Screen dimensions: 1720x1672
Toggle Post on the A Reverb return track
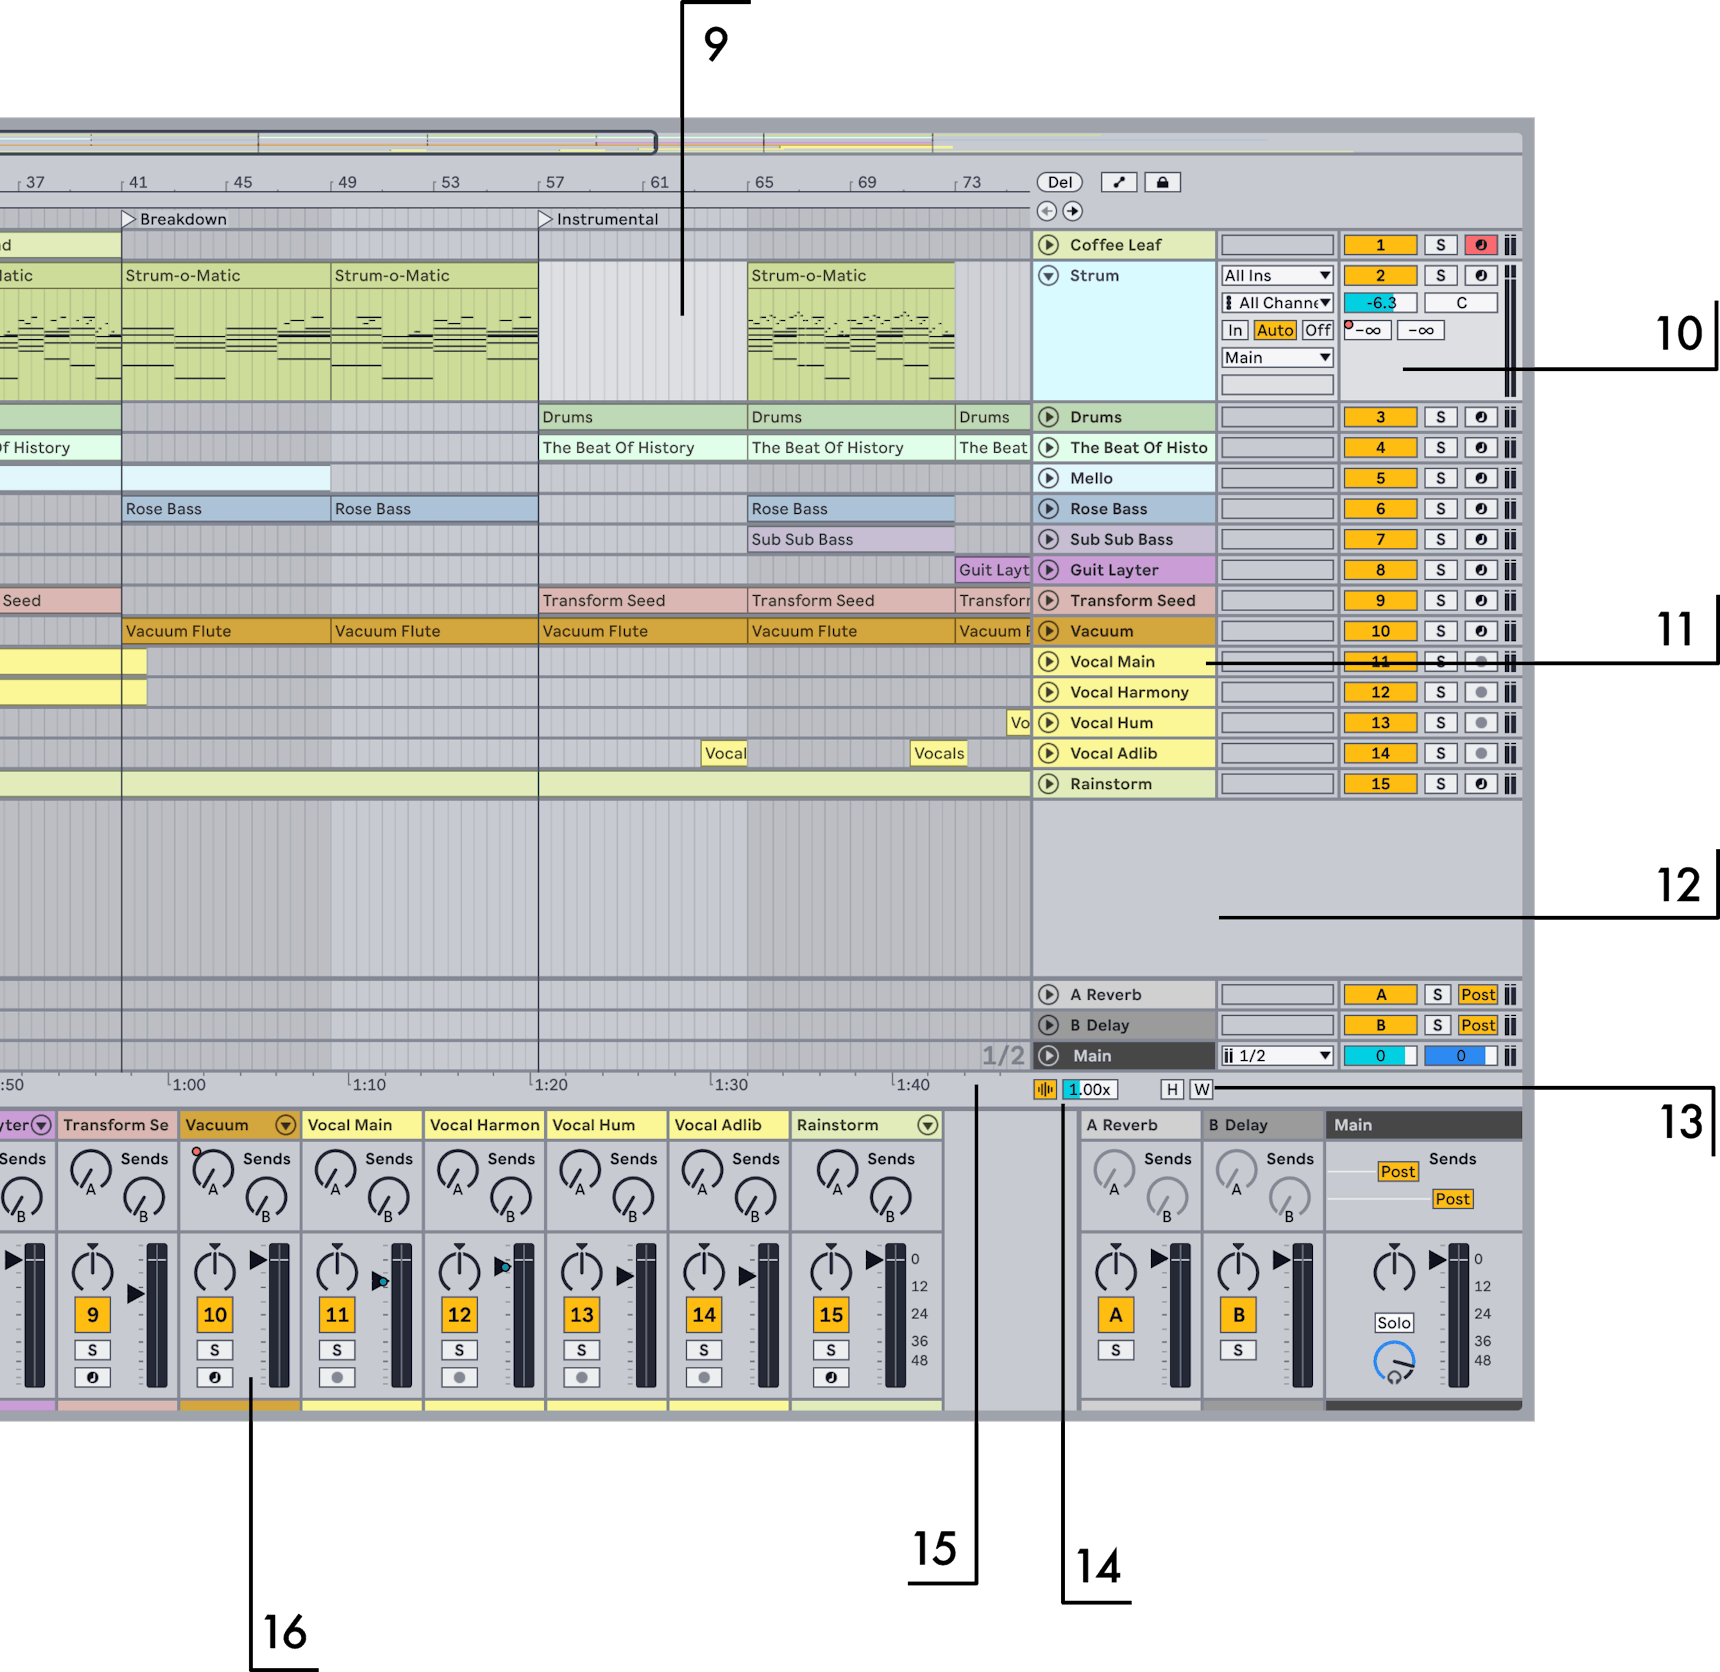click(x=1478, y=994)
